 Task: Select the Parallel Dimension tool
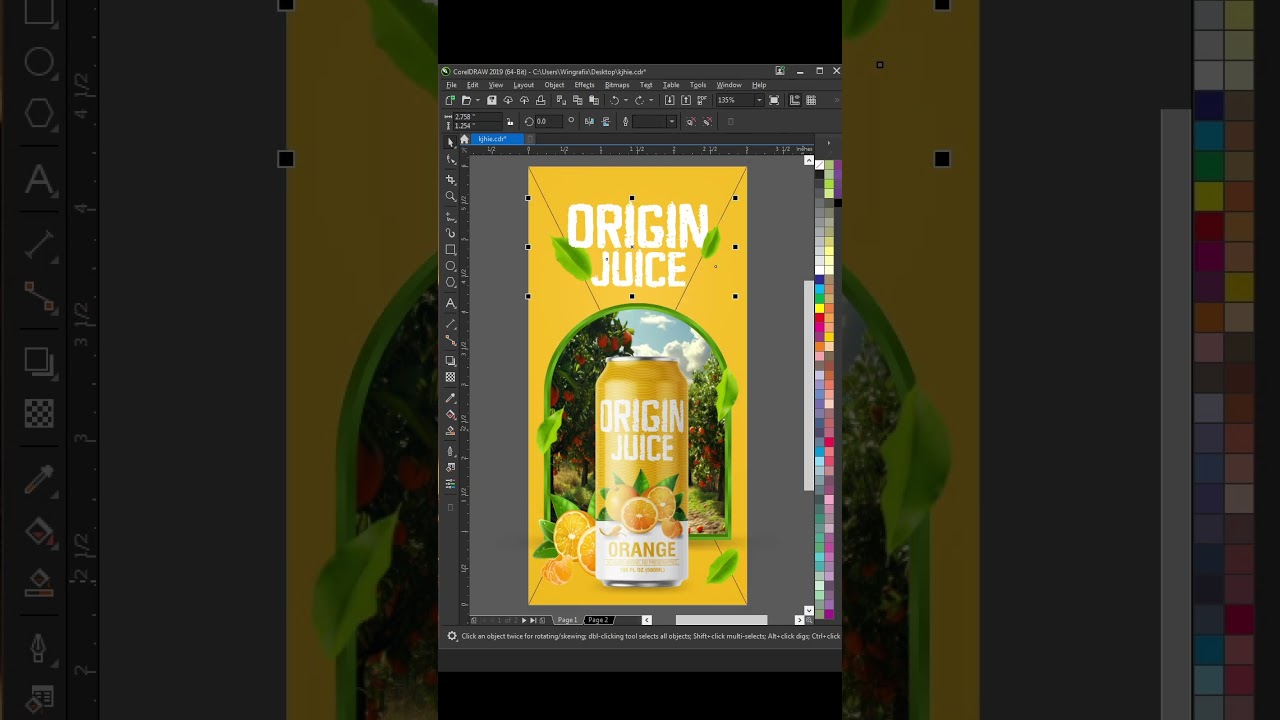450,324
